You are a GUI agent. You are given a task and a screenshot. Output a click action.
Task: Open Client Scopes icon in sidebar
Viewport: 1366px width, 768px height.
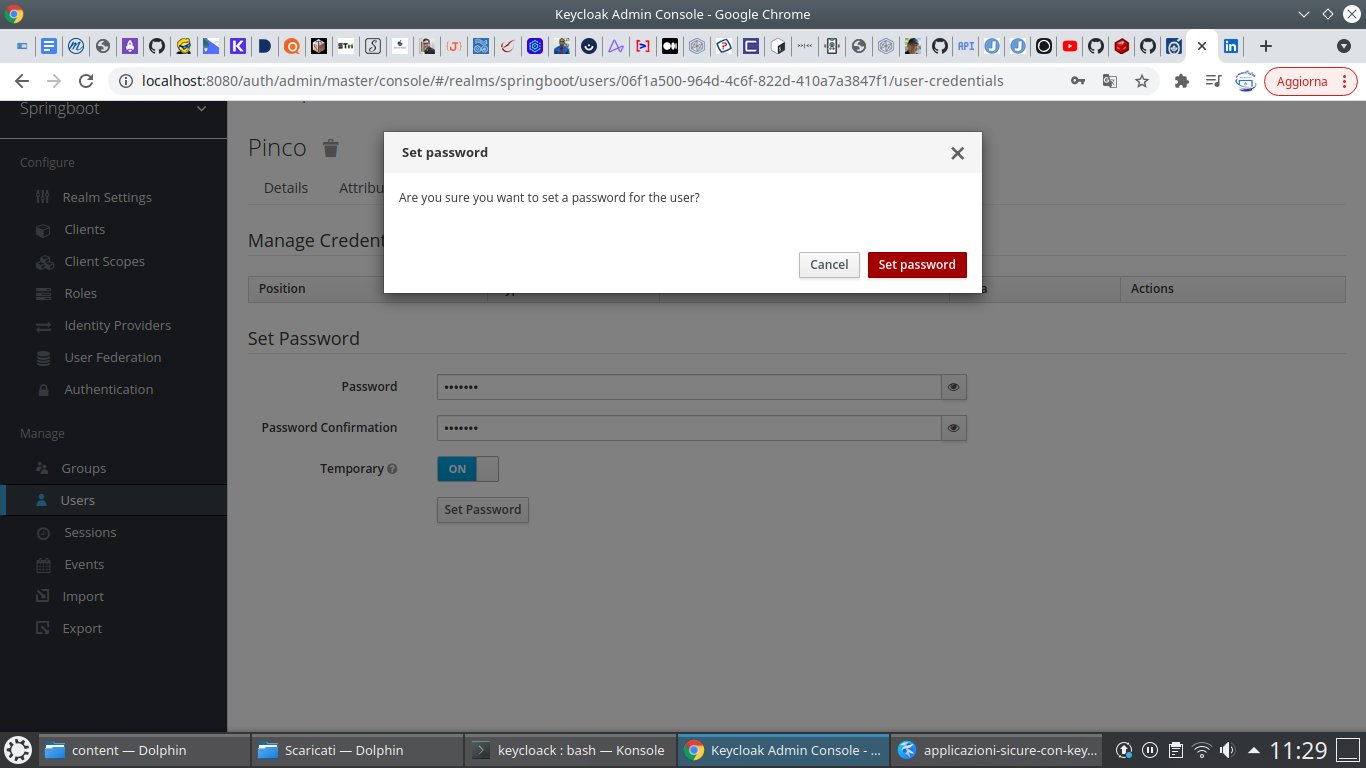pyautogui.click(x=45, y=262)
